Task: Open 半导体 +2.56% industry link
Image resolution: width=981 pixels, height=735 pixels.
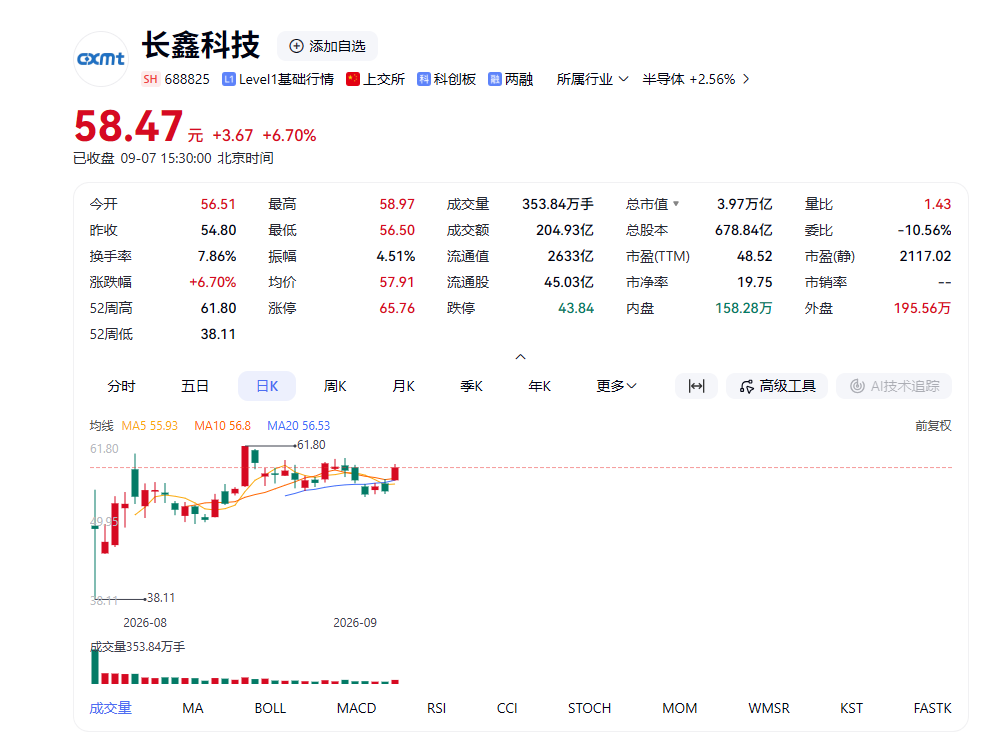Action: pos(695,79)
